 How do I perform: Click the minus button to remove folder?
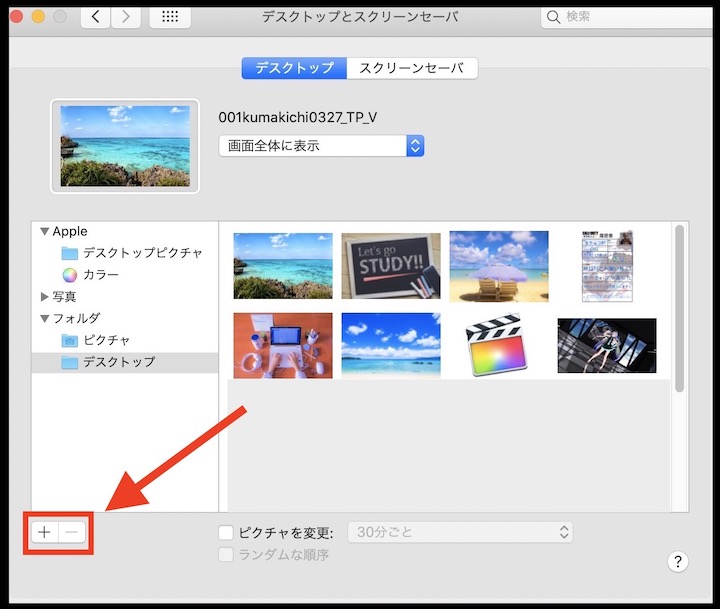click(72, 532)
